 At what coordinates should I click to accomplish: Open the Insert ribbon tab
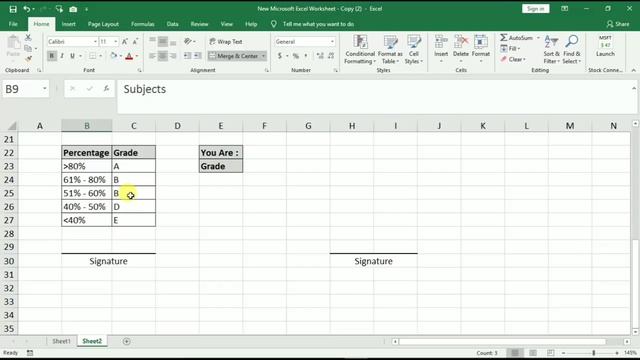(69, 24)
